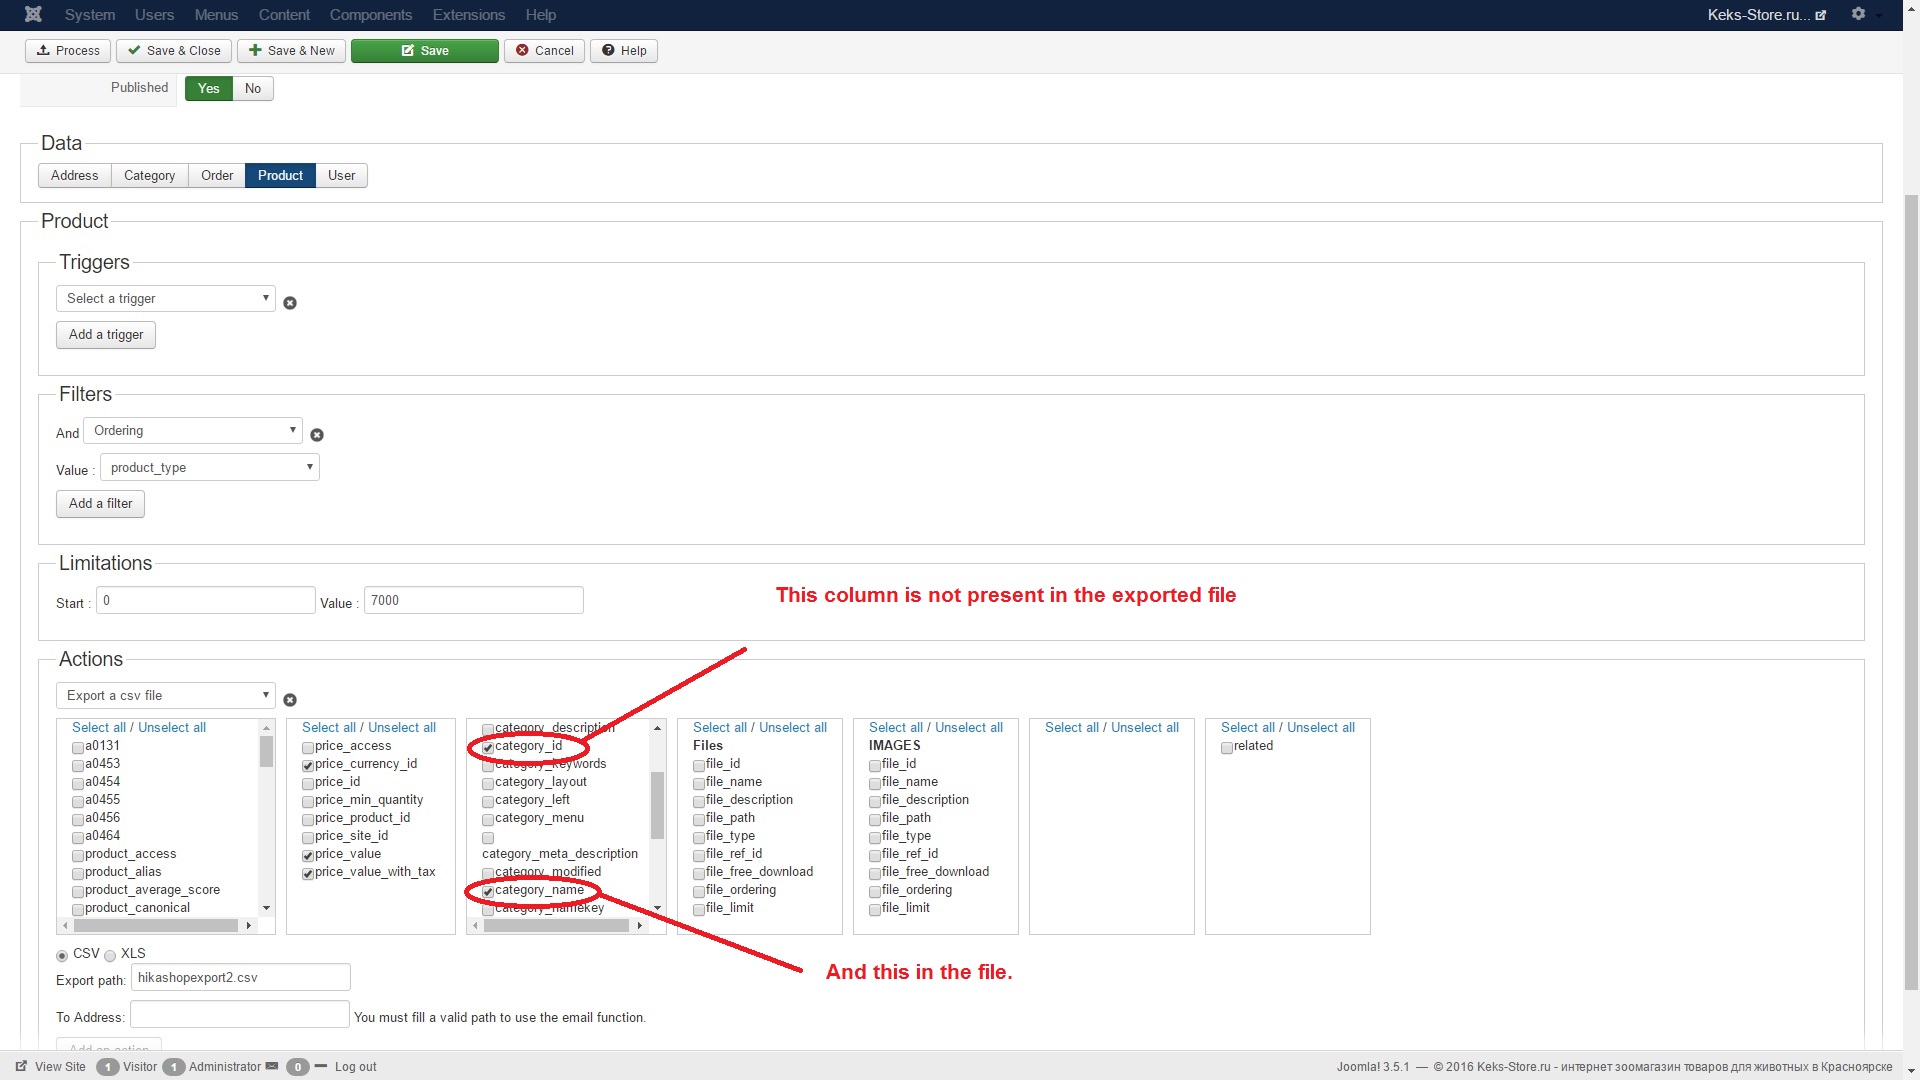The width and height of the screenshot is (1920, 1080).
Task: Open the messages envelope icon in footer
Action: 272,1066
